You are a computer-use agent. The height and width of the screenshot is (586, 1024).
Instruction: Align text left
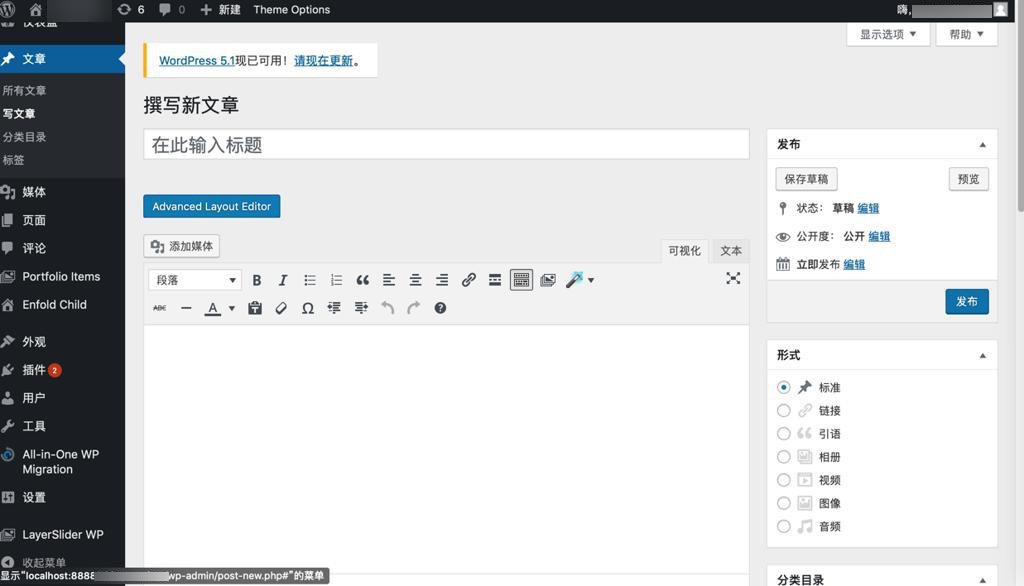click(x=389, y=280)
